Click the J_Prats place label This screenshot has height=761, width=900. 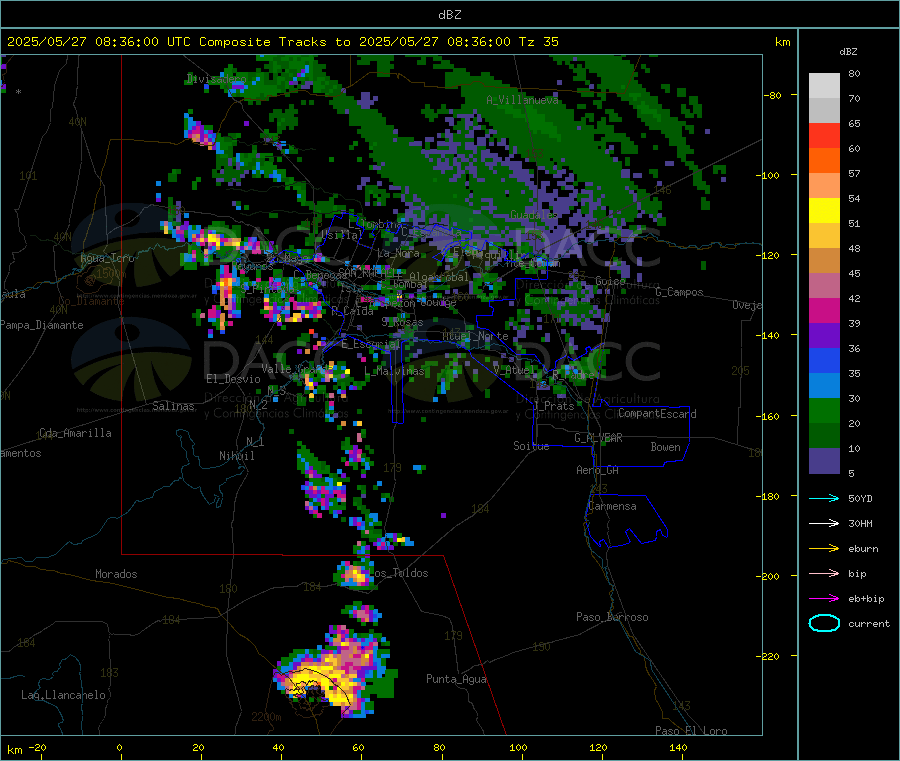553,406
